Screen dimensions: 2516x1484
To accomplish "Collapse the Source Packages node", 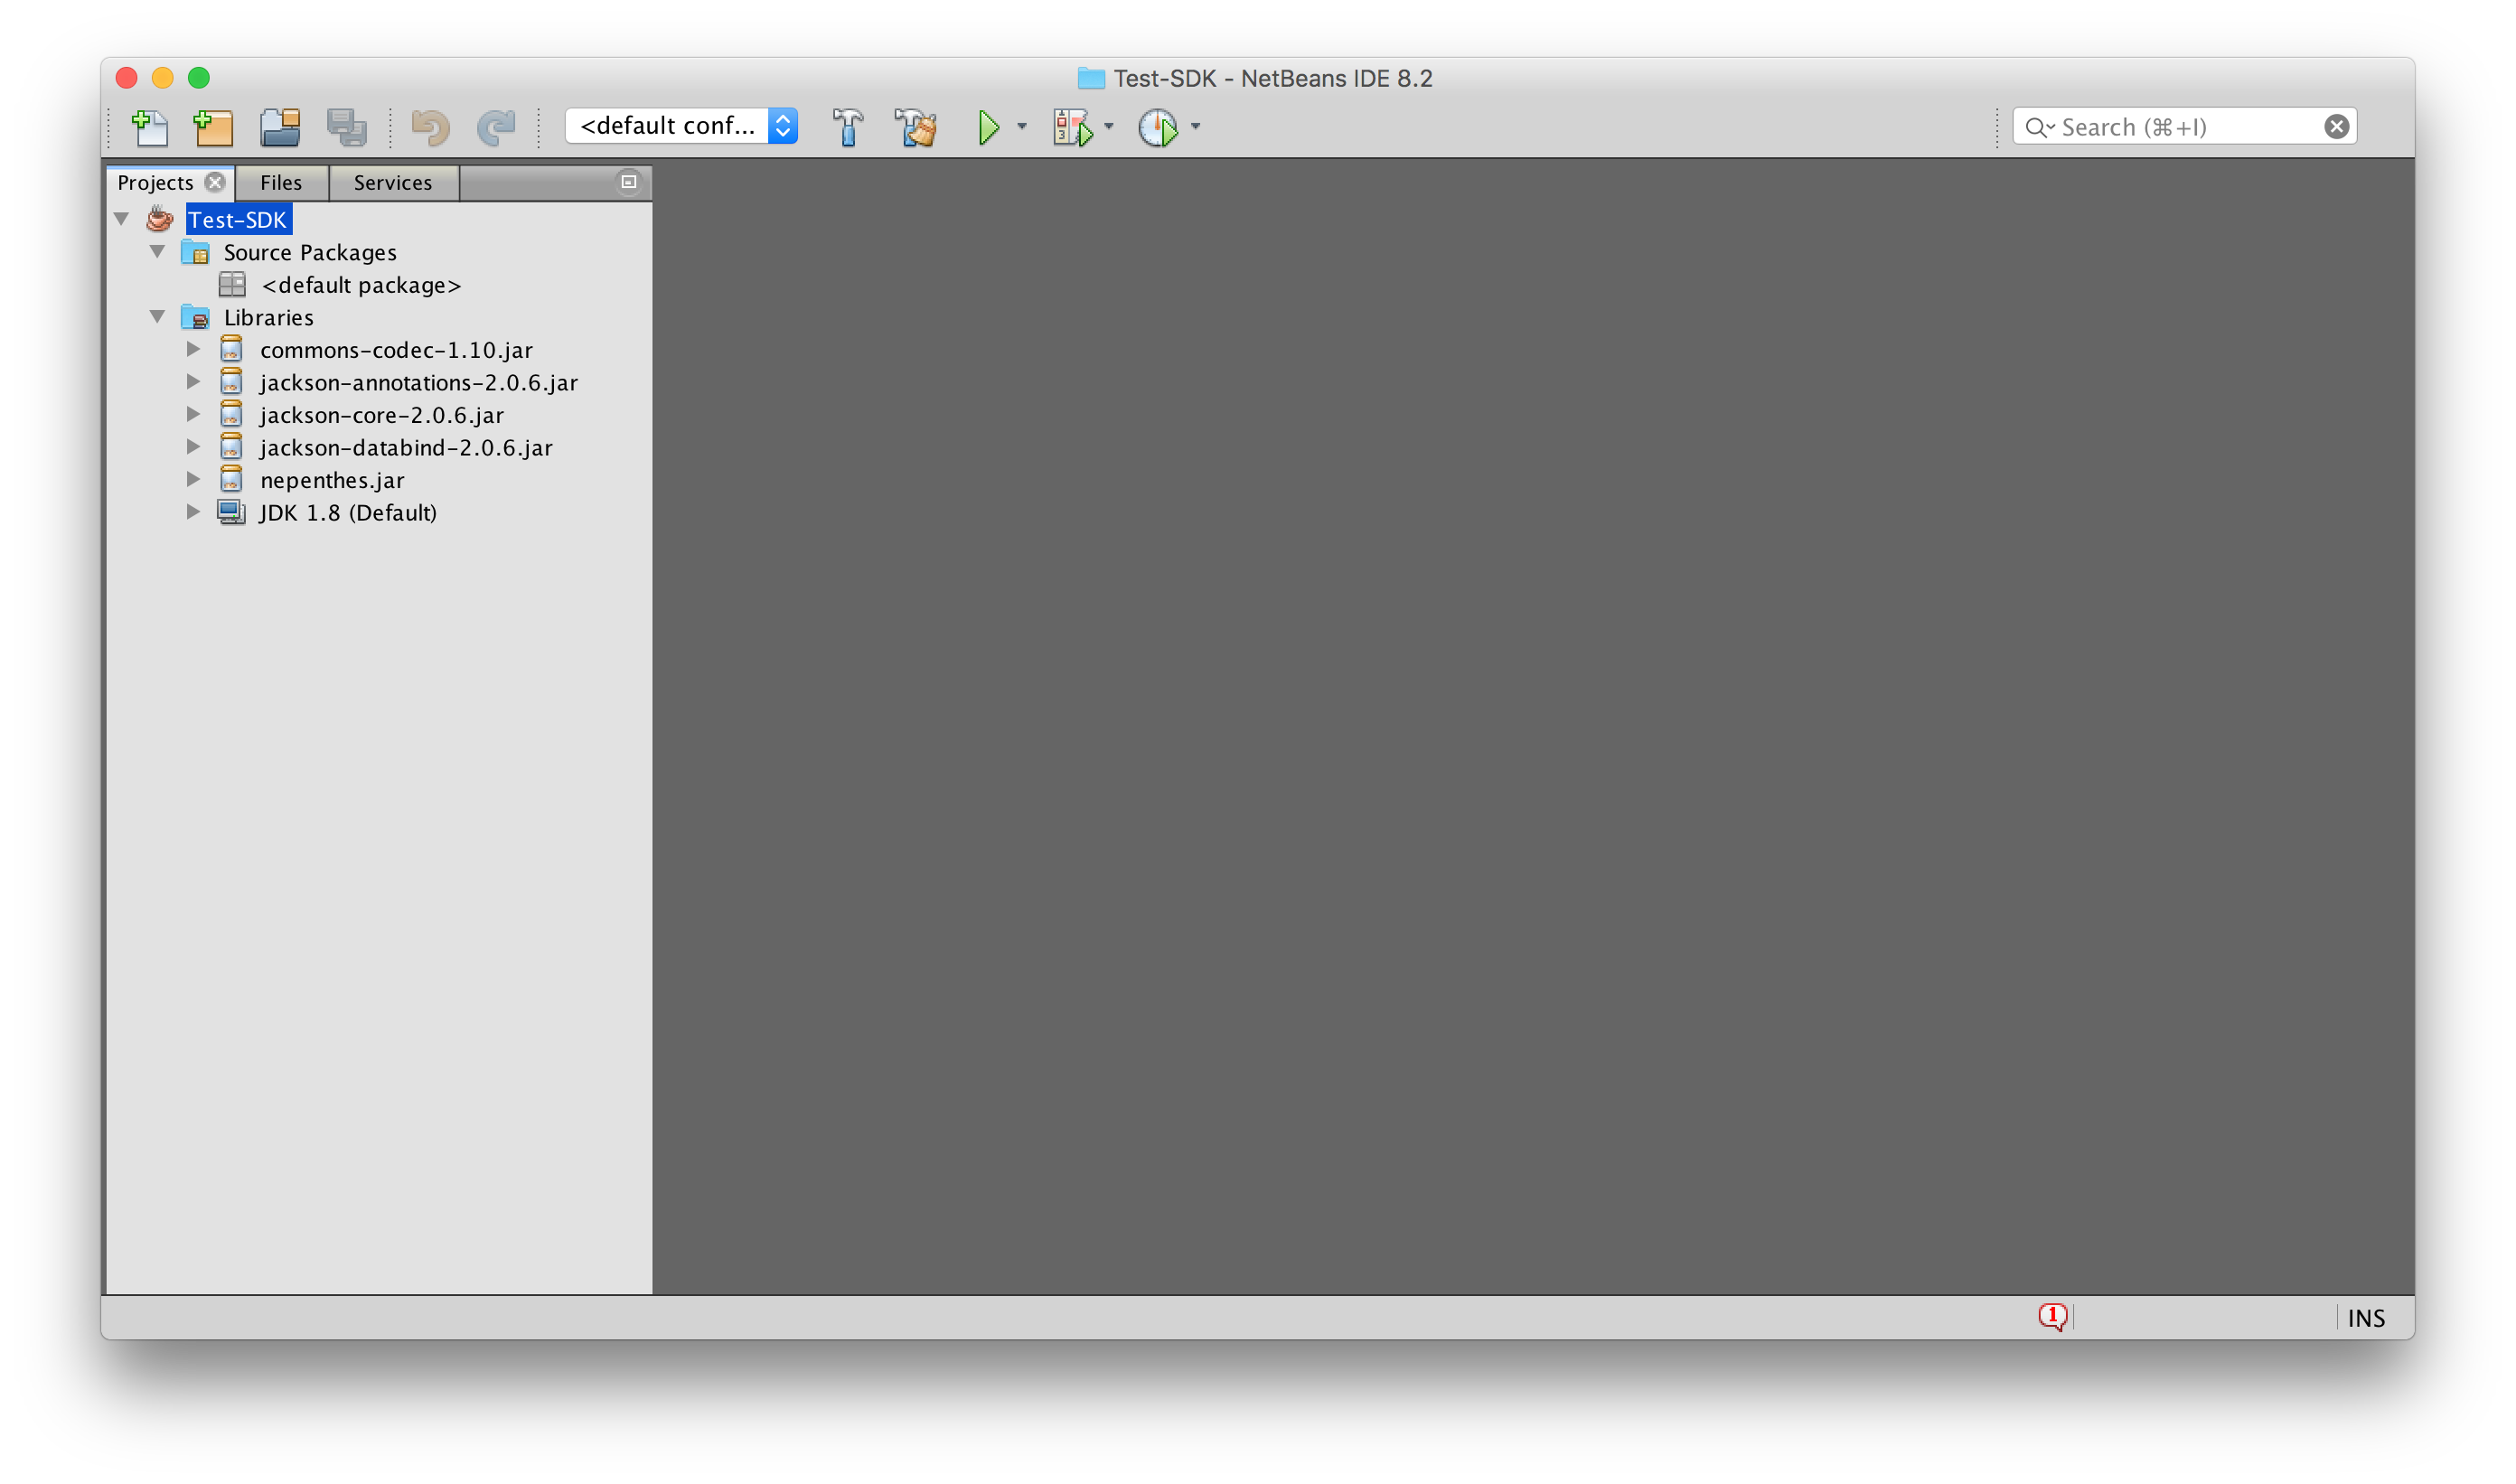I will click(158, 252).
